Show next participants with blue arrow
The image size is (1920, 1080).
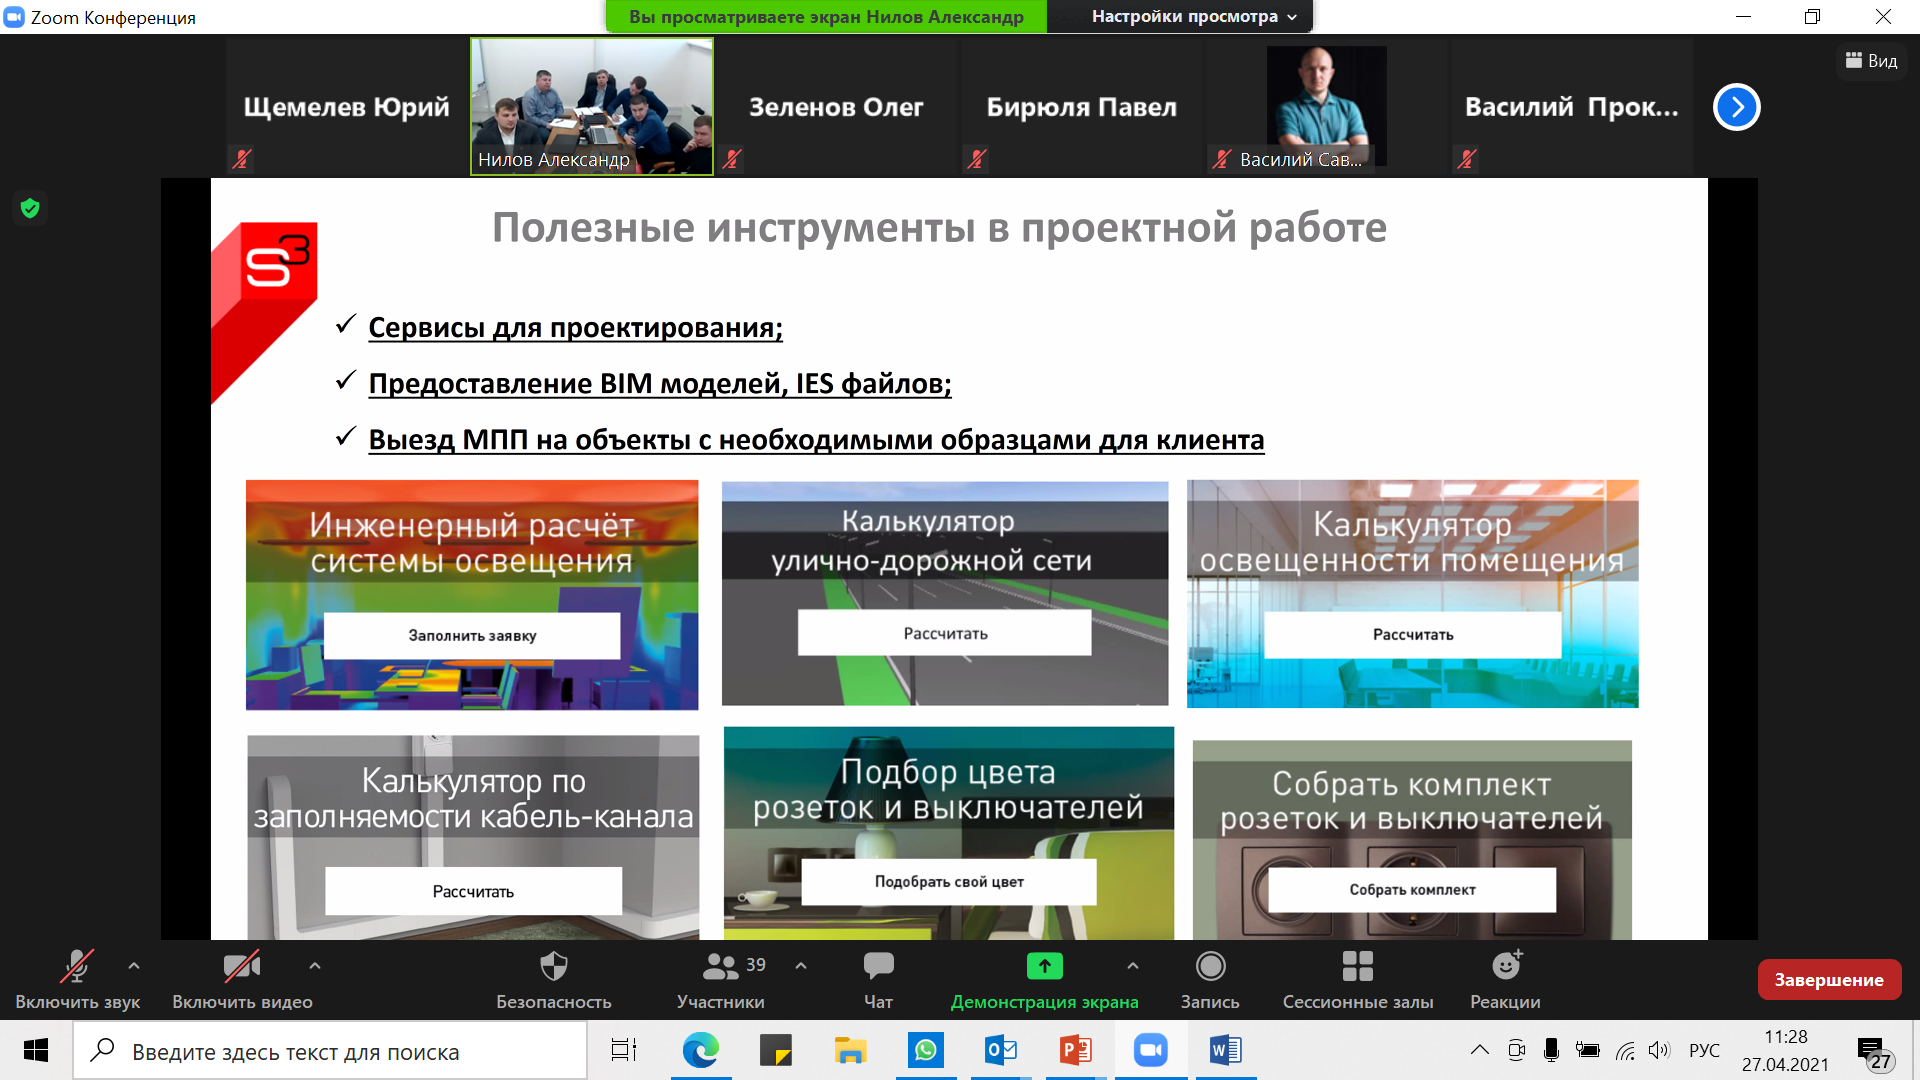[x=1737, y=107]
